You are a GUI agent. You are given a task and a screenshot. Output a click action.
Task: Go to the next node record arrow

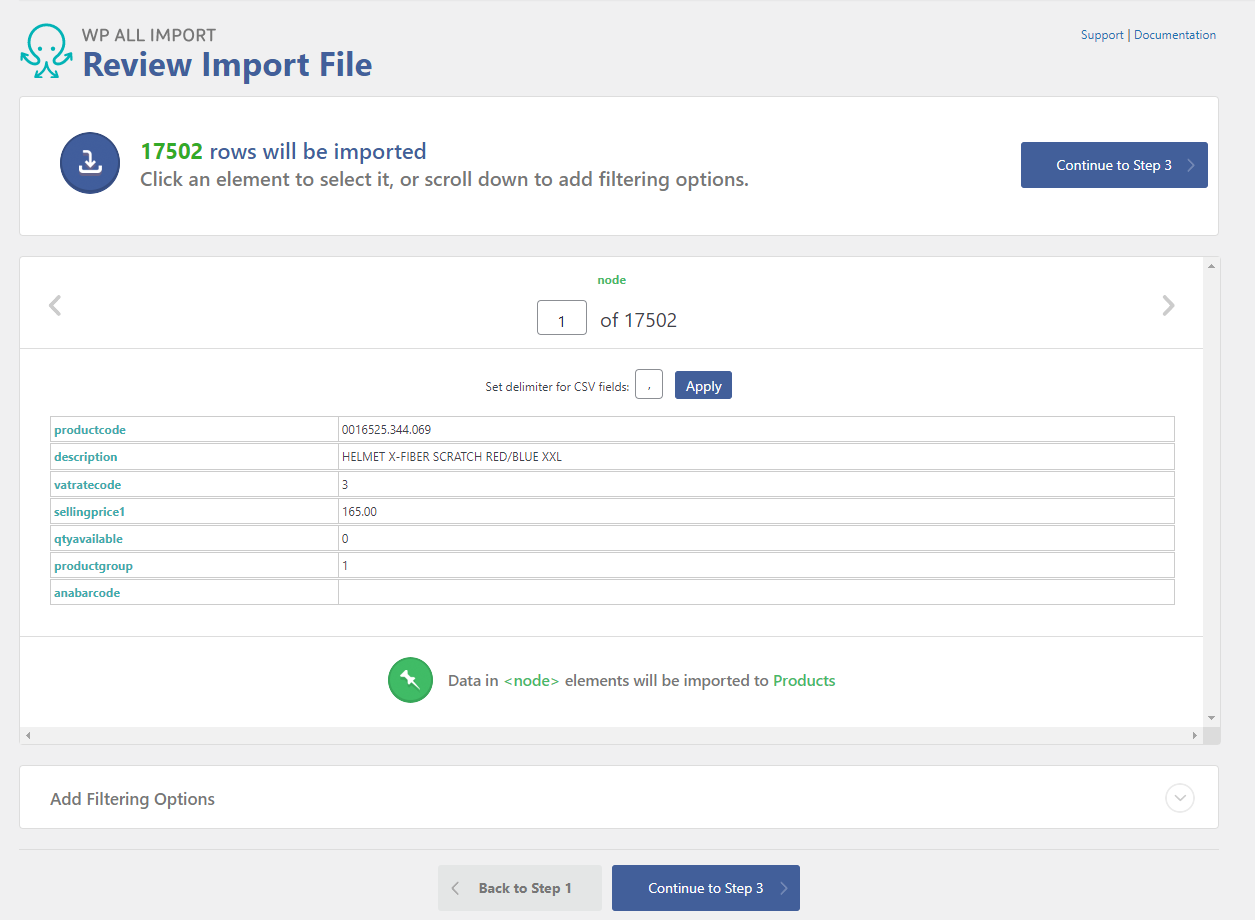(x=1168, y=306)
